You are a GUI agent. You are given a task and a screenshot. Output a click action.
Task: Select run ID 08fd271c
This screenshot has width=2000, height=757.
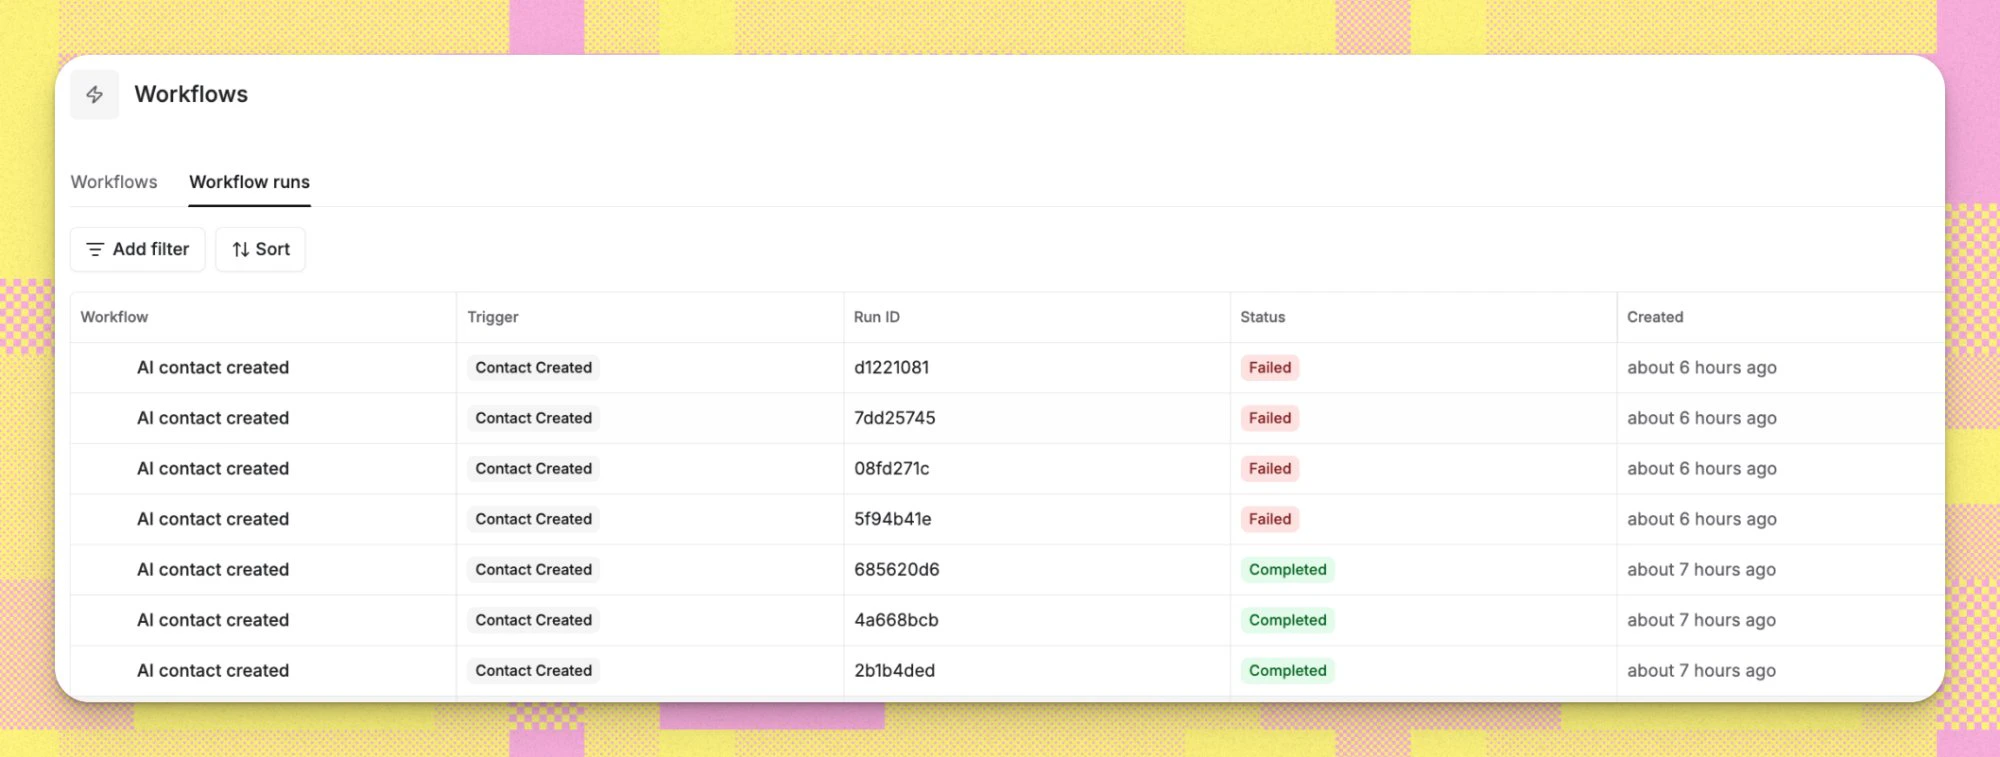[x=892, y=469]
